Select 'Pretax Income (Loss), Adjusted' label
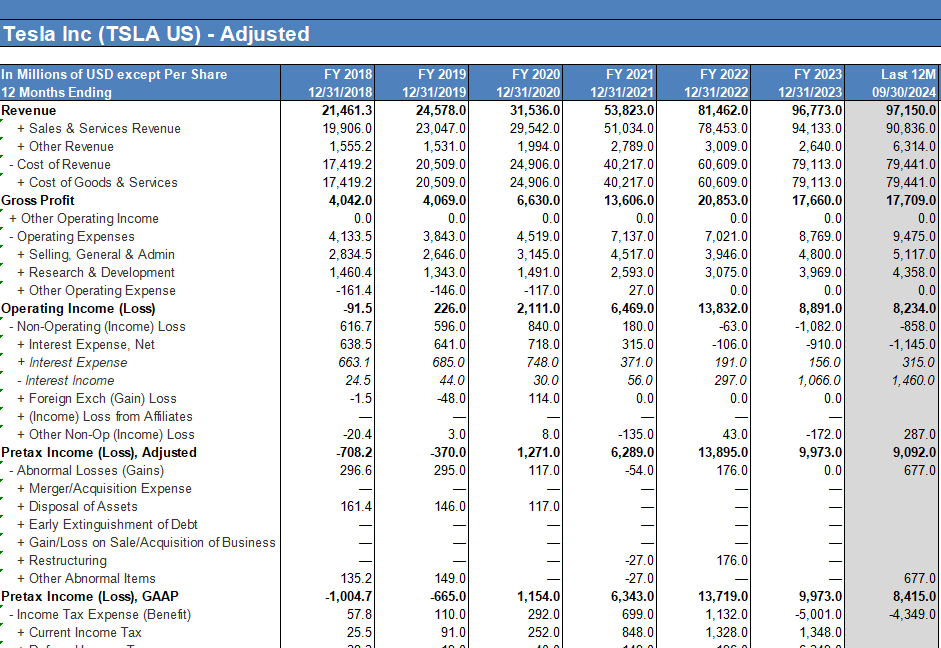The image size is (941, 648). click(x=99, y=452)
